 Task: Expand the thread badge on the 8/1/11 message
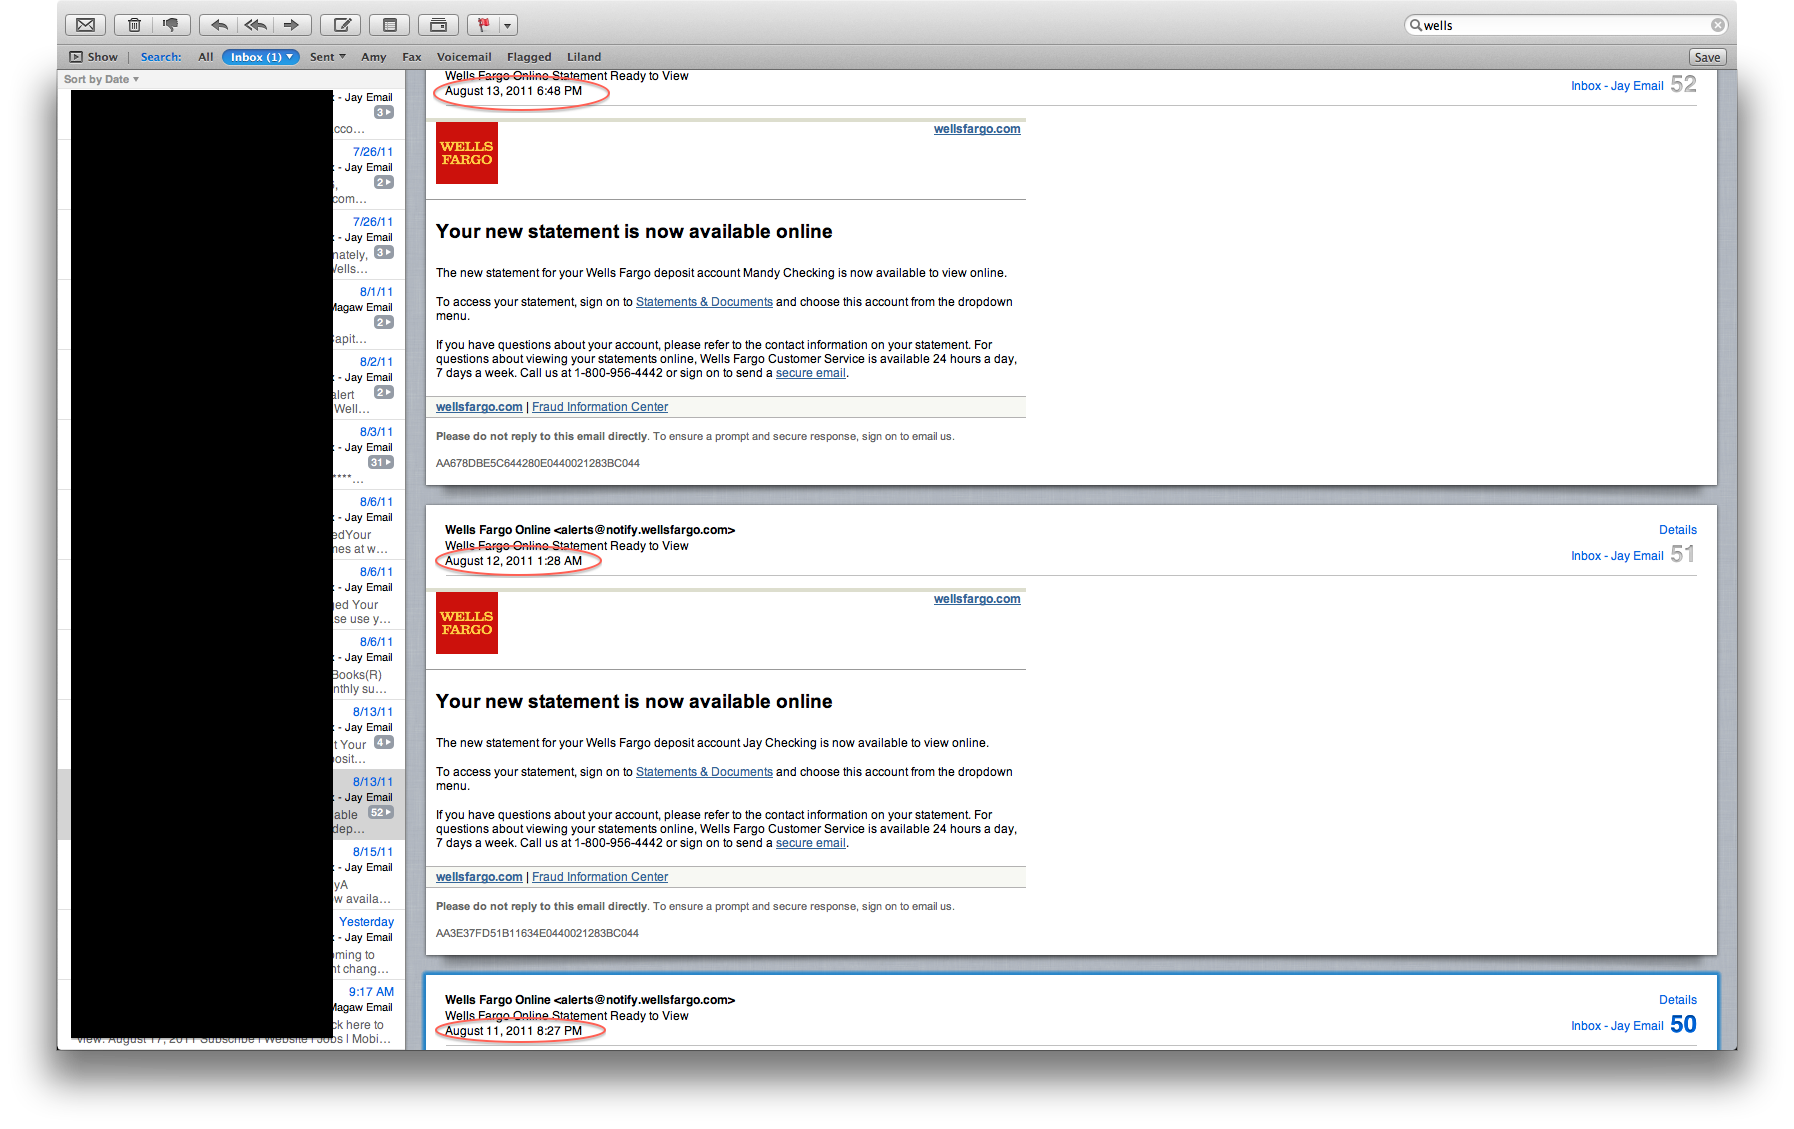[x=384, y=322]
